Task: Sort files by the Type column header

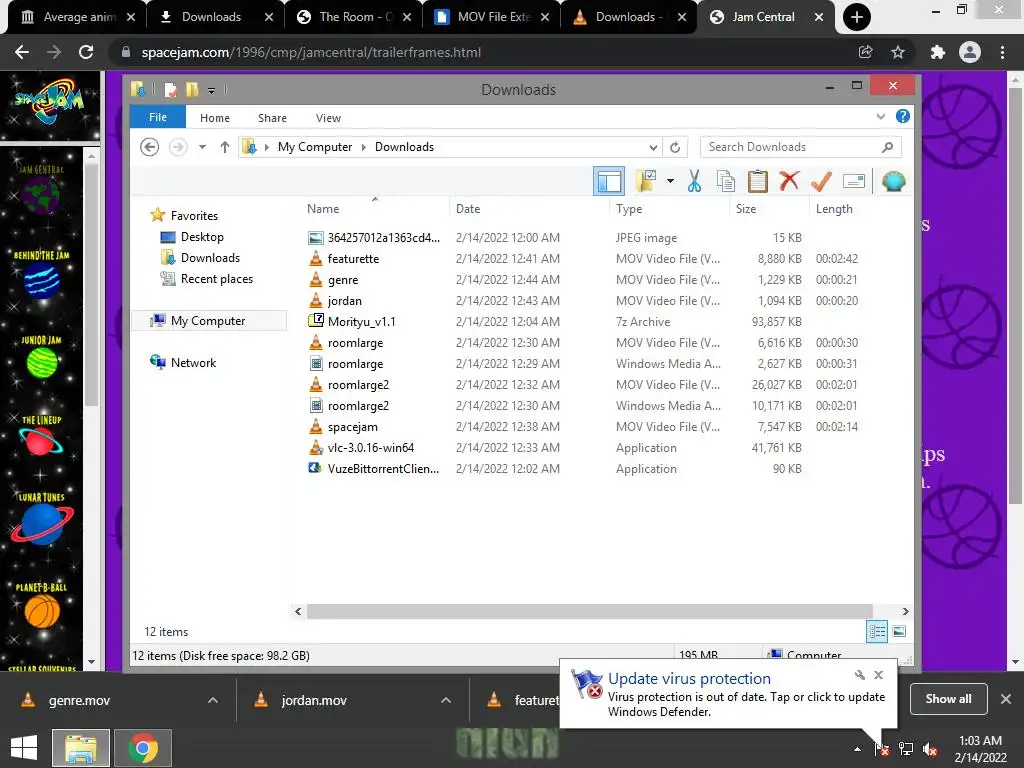Action: (629, 209)
